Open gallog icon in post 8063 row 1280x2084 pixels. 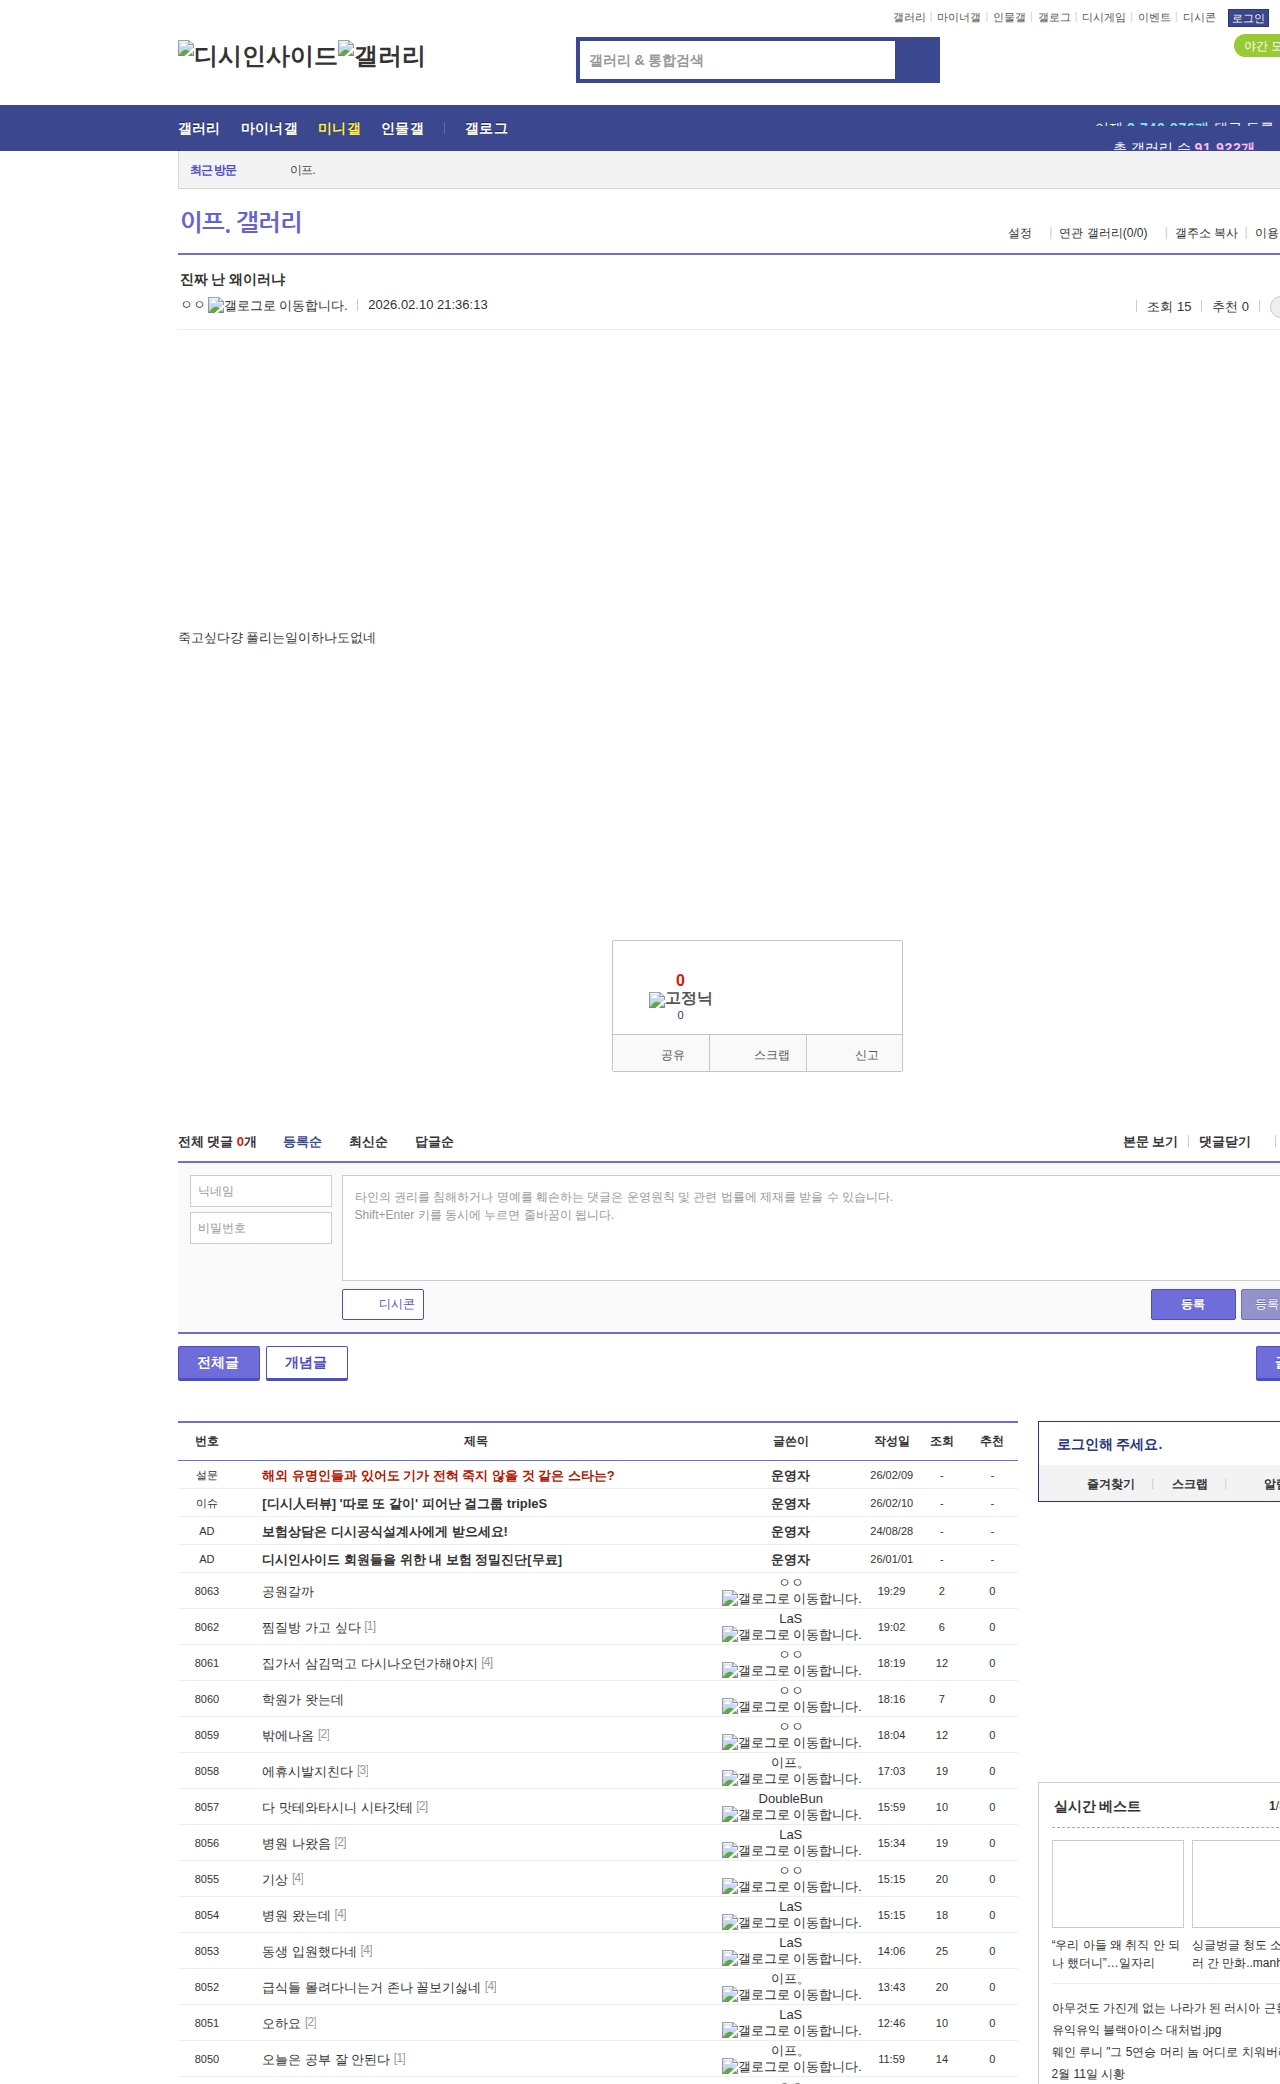point(792,1599)
